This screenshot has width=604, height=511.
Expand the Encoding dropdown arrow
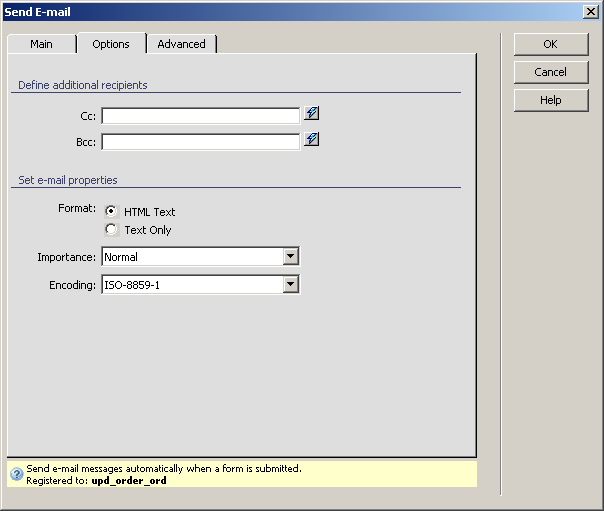pyautogui.click(x=290, y=285)
